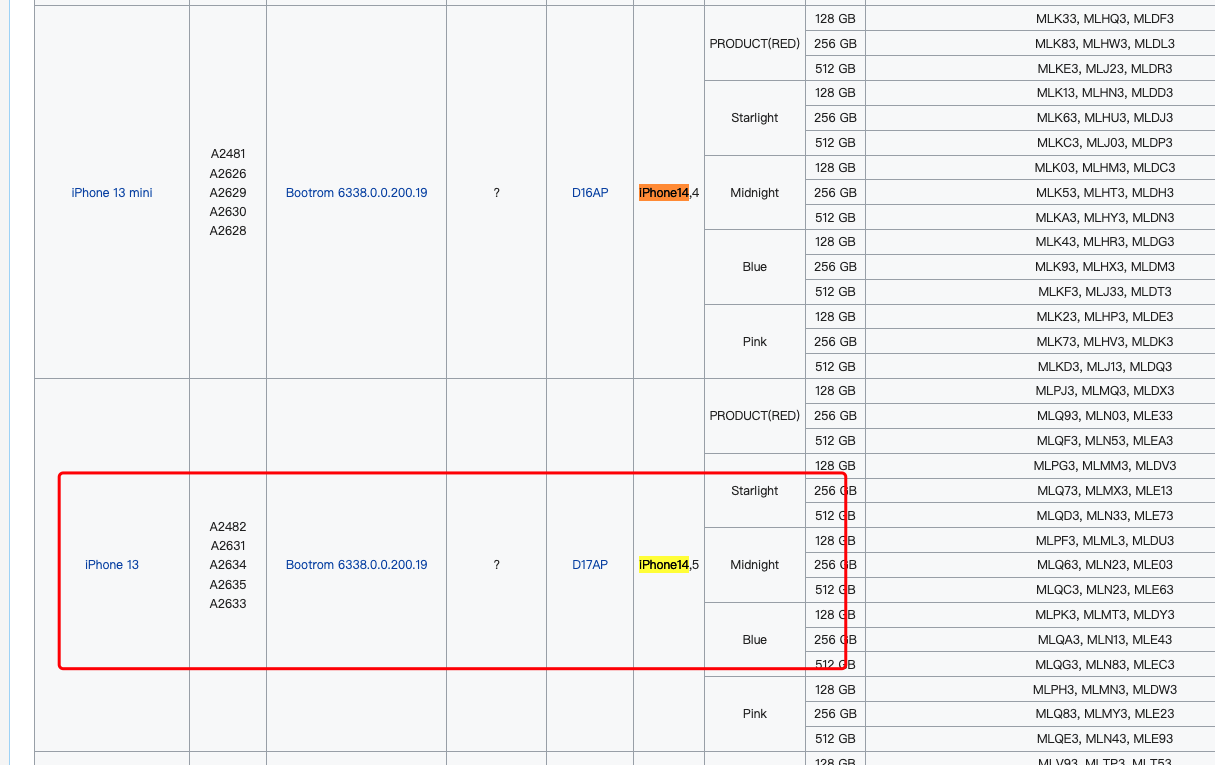
Task: Click the MLQ73, MLMX3, MLE13 cell
Action: tap(1104, 491)
